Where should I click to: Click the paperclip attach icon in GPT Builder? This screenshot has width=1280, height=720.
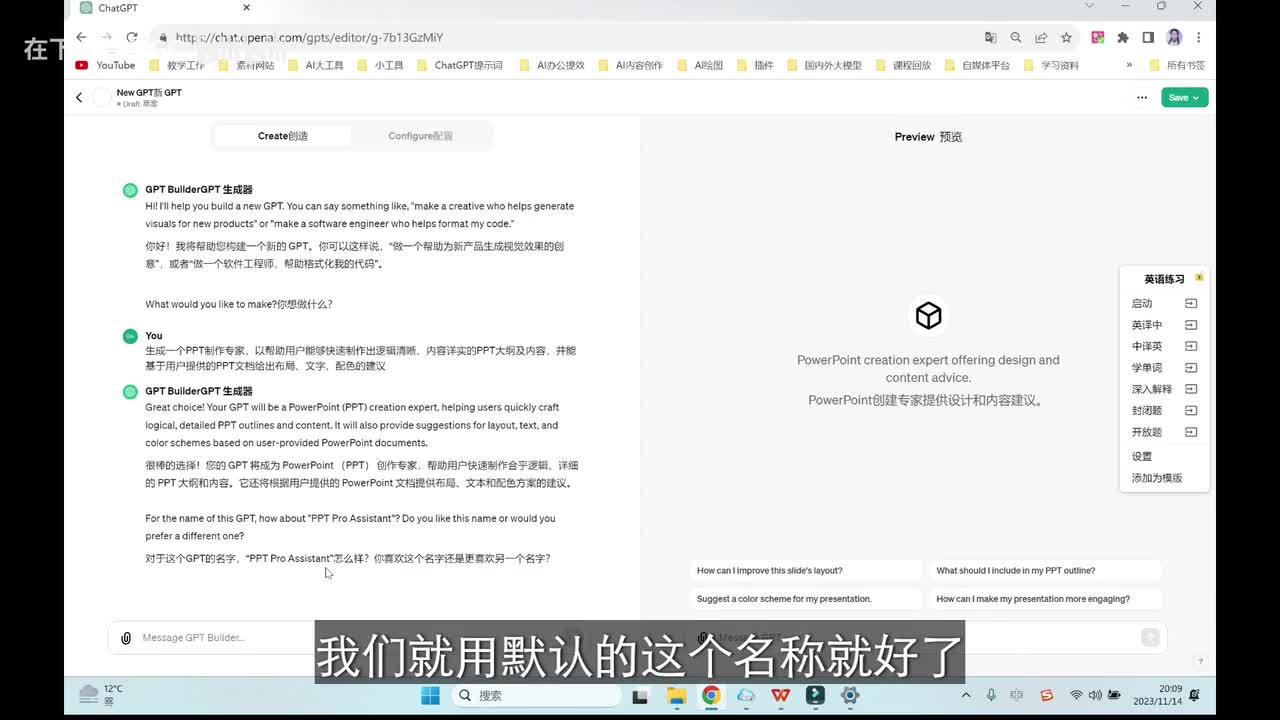click(126, 638)
